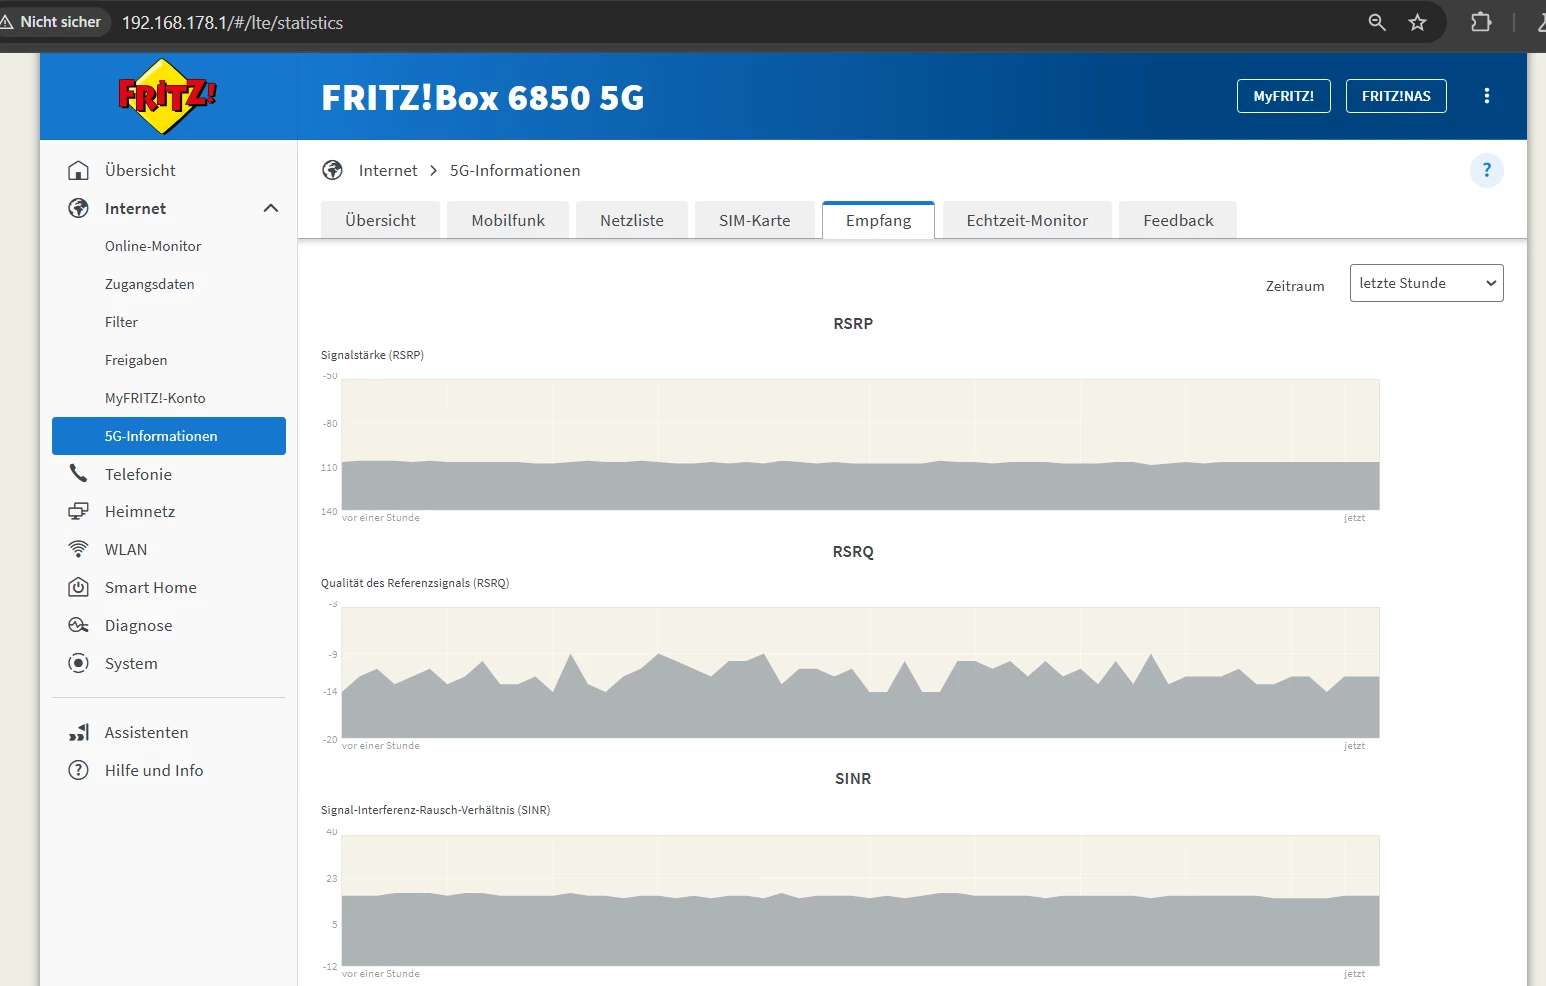Open WLAN menu label
Screen dimensions: 1546x986
[126, 549]
